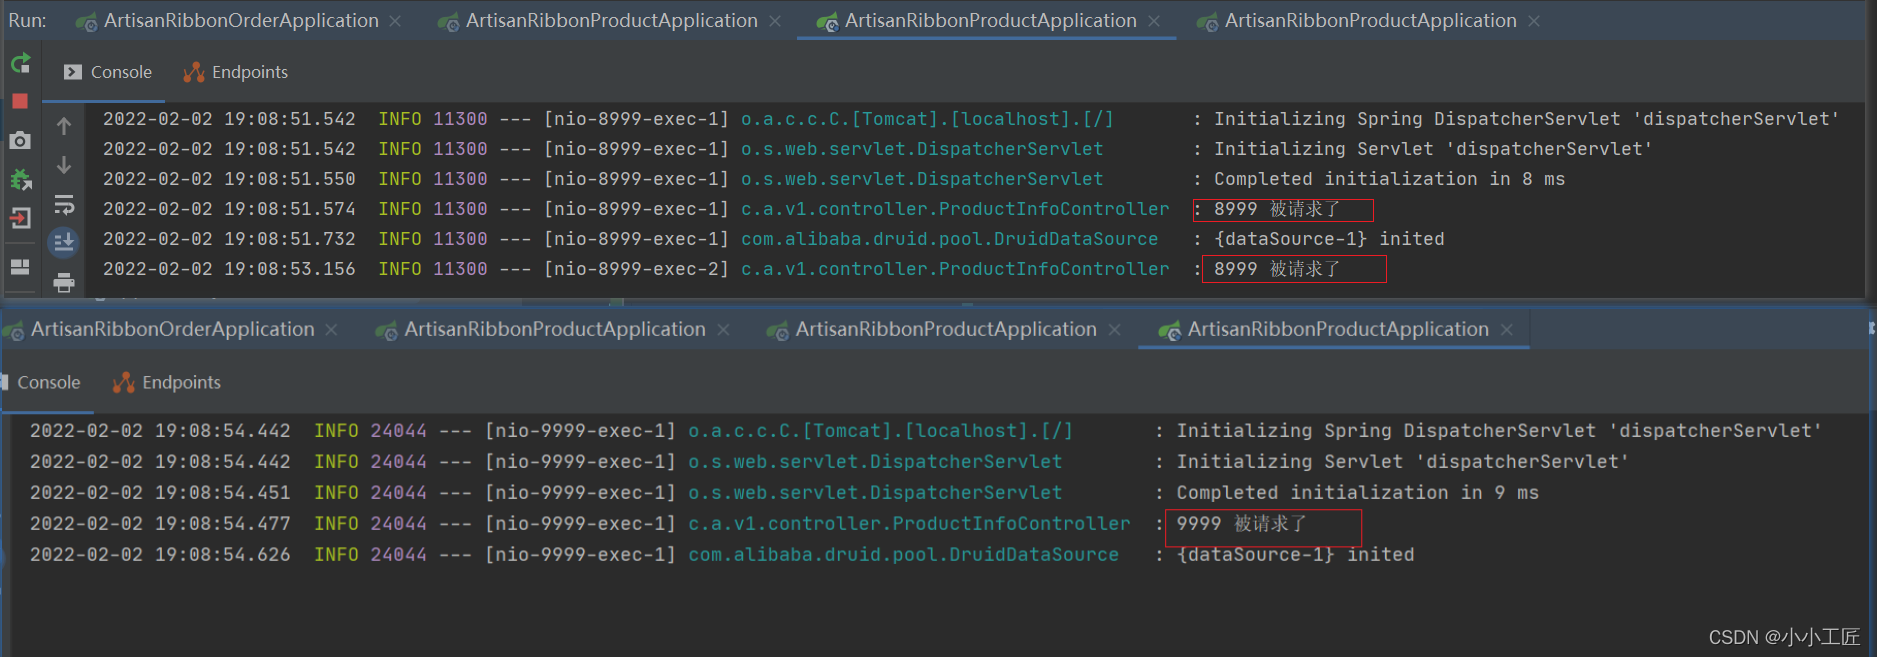This screenshot has width=1877, height=657.
Task: Rerun the application with the green rerun icon
Action: pos(20,65)
